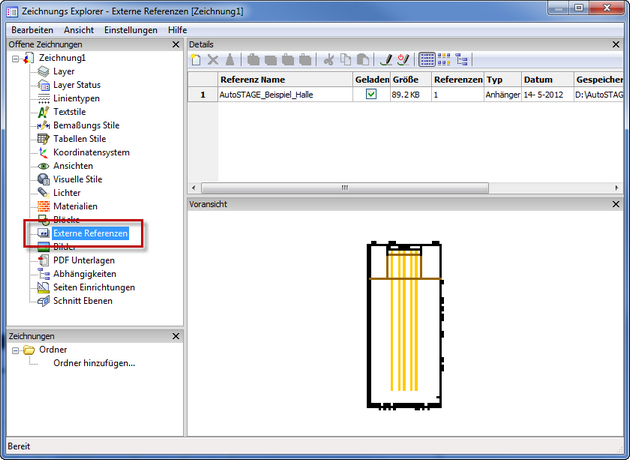Open the Bearbeiten menu

[x=33, y=30]
